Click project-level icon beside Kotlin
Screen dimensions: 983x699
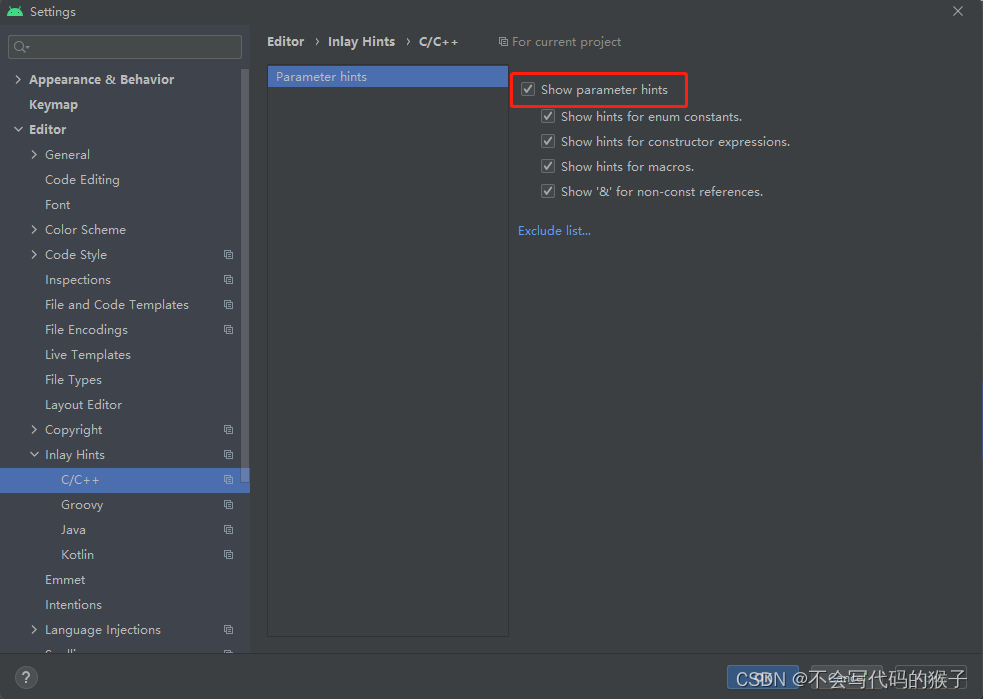pyautogui.click(x=228, y=555)
